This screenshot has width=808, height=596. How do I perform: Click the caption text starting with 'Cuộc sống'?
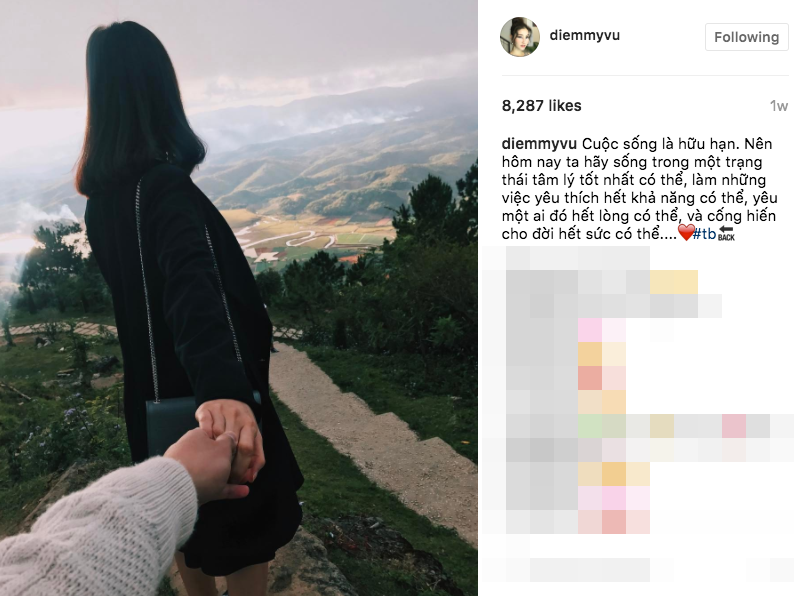coord(639,189)
